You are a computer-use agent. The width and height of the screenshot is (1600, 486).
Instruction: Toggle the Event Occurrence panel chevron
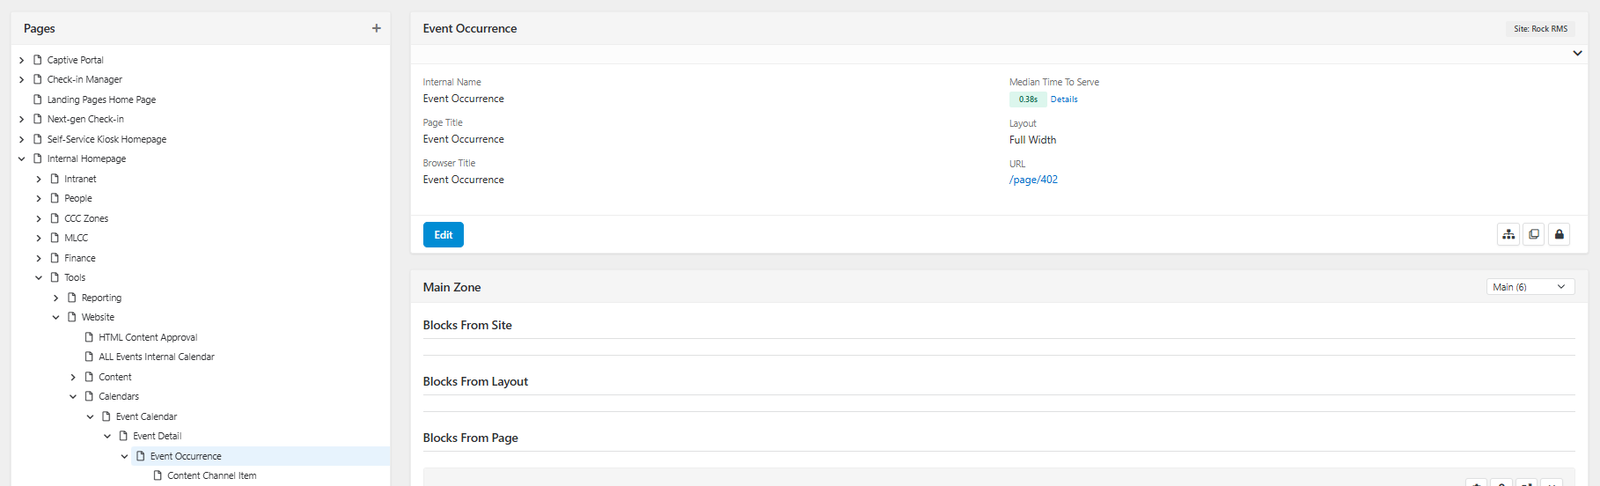click(x=1577, y=53)
